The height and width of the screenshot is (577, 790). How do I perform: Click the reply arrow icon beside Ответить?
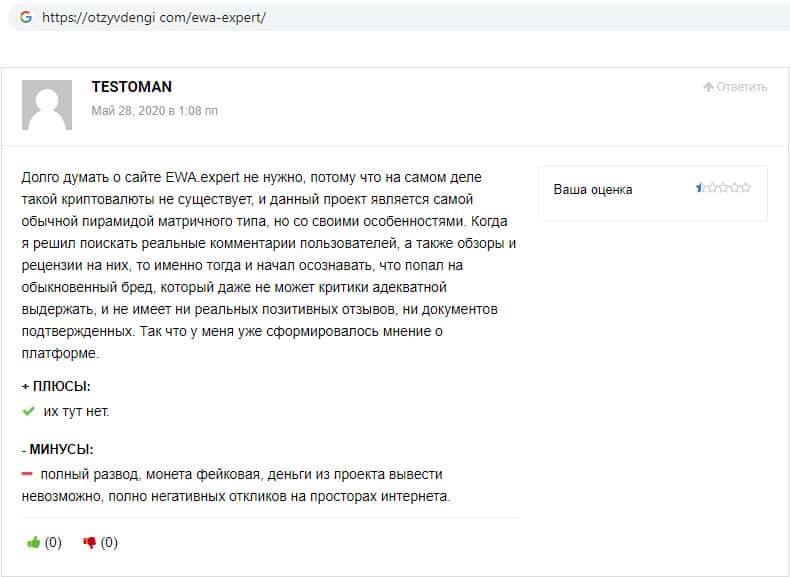coord(708,87)
